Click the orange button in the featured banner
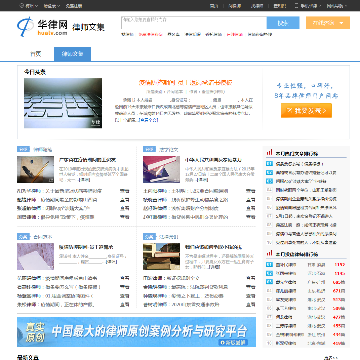Image resolution: width=360 pixels, height=360 pixels. 306,110
